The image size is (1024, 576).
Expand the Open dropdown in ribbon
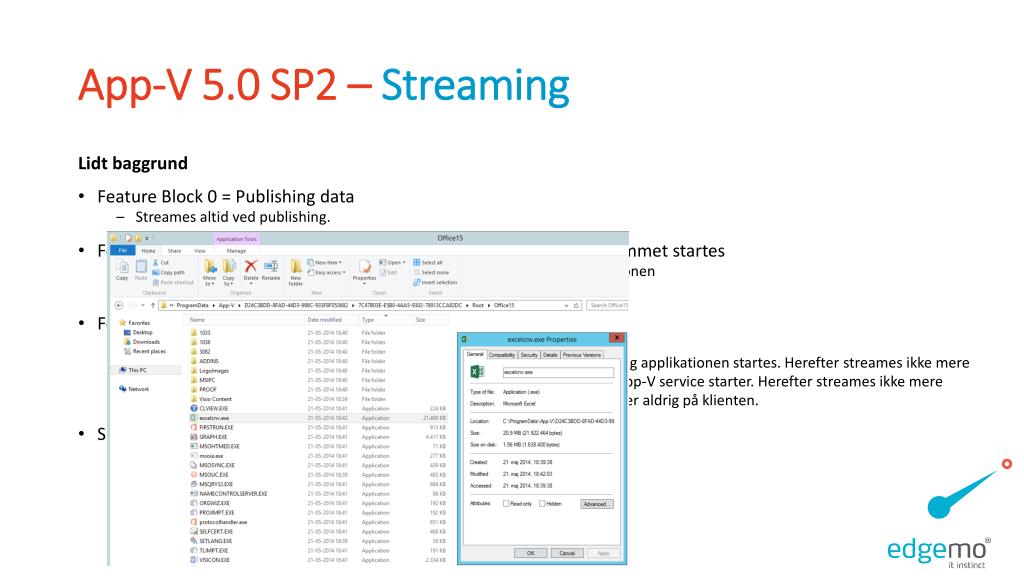(x=392, y=263)
